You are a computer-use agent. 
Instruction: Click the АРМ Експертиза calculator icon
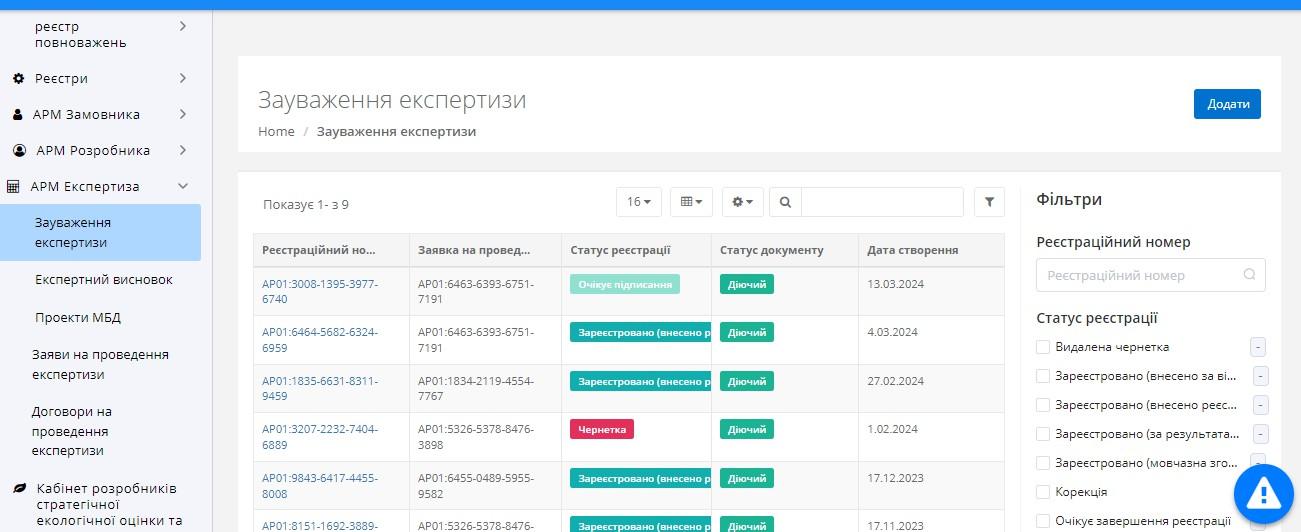tap(14, 187)
